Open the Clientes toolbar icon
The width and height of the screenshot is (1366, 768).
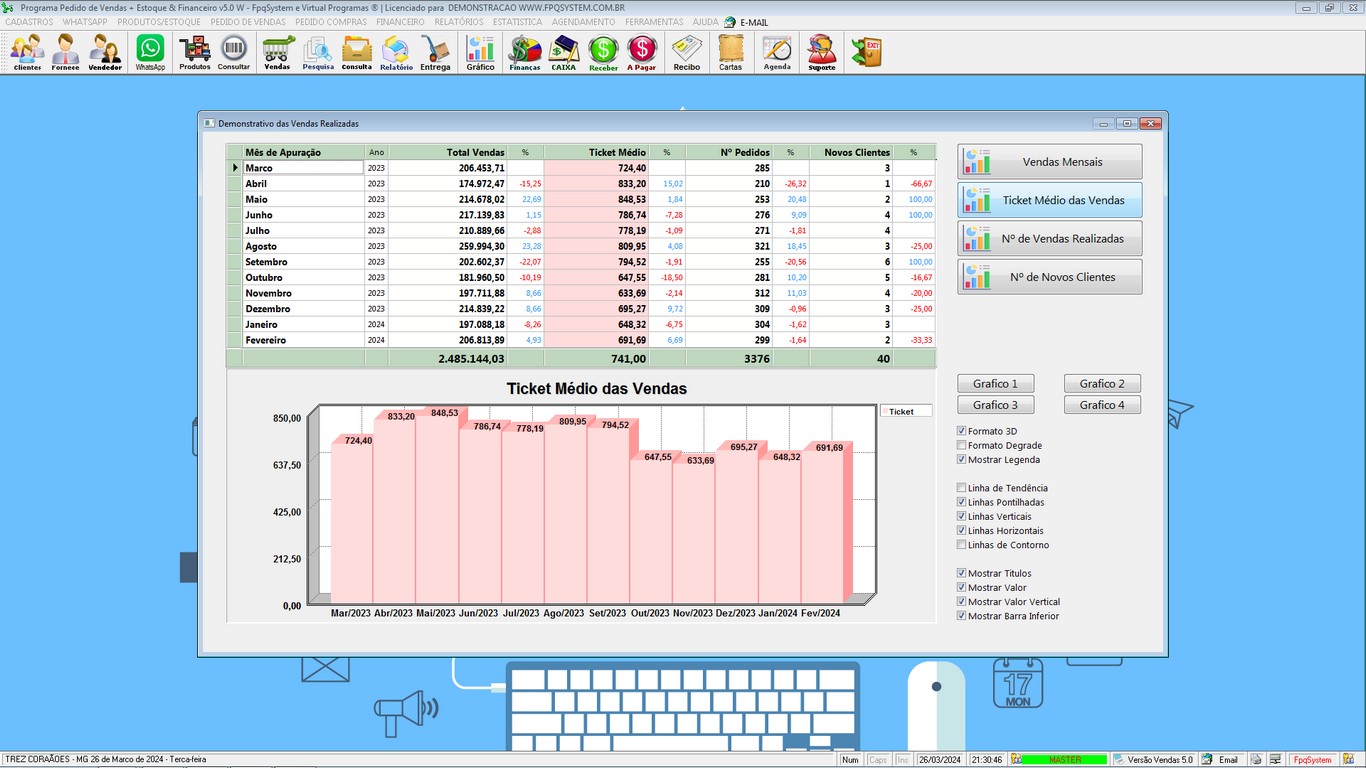point(28,52)
